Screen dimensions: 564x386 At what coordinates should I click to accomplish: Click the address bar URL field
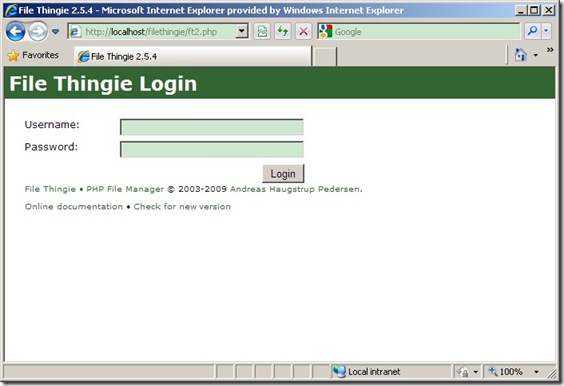point(159,32)
